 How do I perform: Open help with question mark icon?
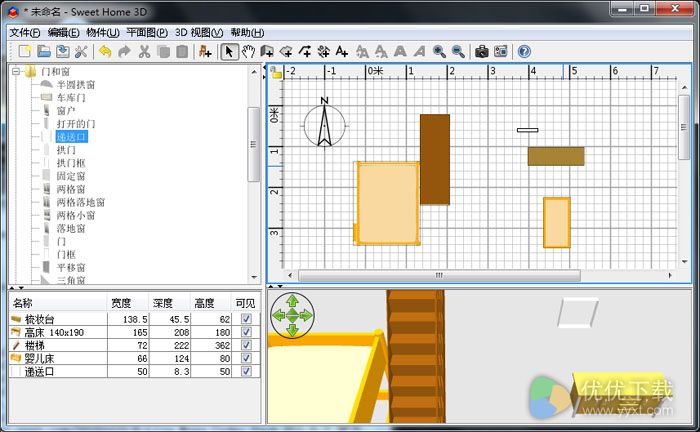524,52
